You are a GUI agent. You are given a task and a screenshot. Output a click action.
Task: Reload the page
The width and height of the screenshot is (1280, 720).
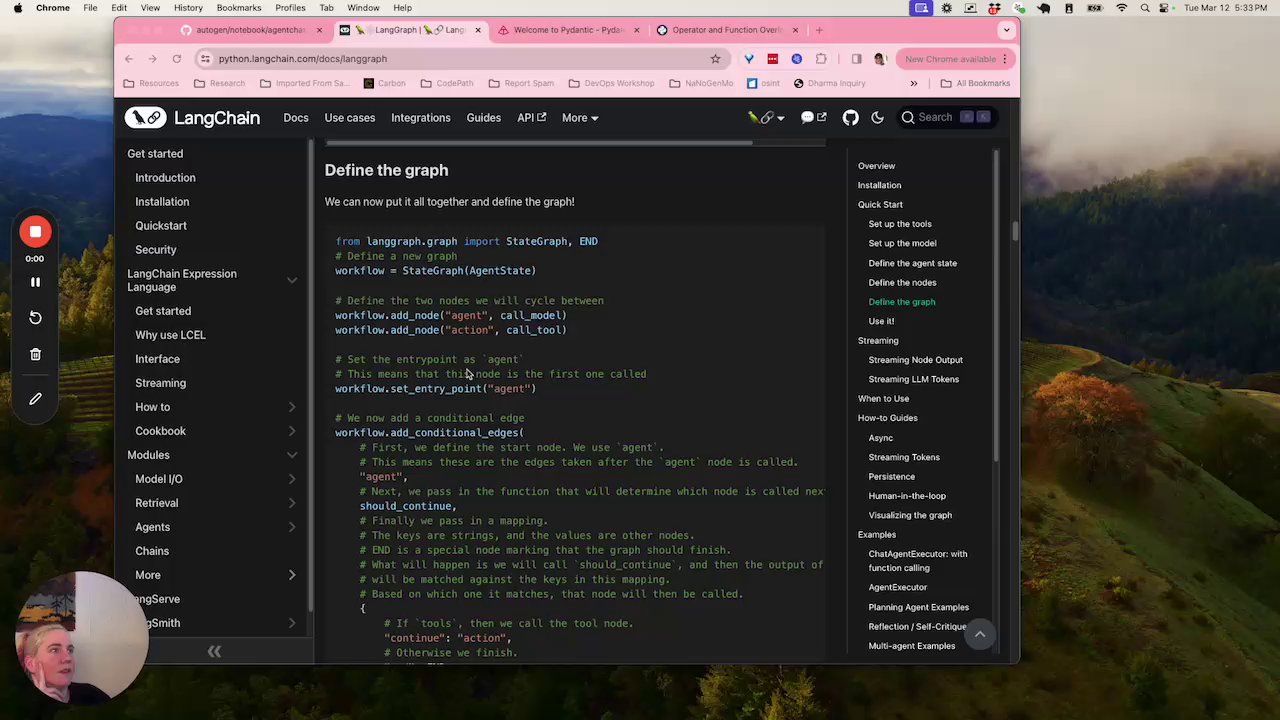[177, 59]
